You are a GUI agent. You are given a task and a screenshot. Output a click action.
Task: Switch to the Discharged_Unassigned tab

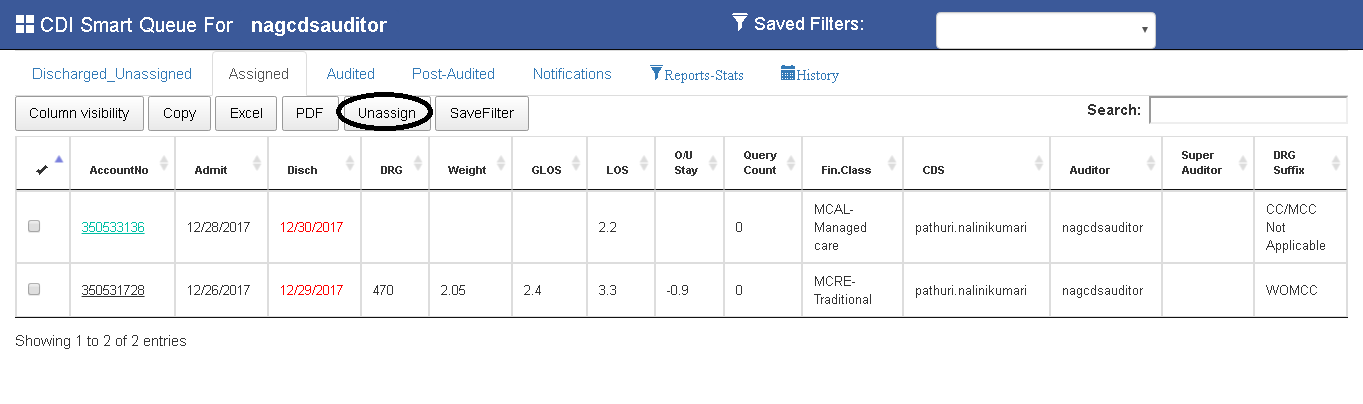click(x=112, y=74)
